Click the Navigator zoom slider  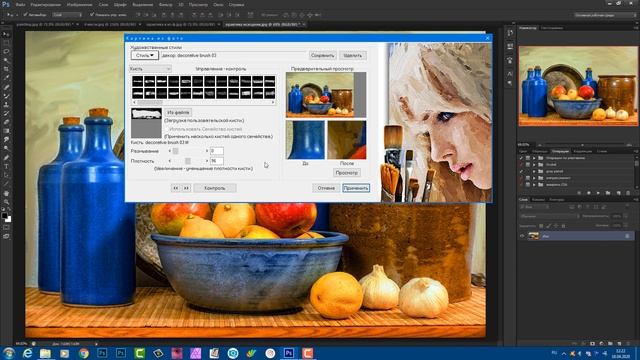[582, 144]
